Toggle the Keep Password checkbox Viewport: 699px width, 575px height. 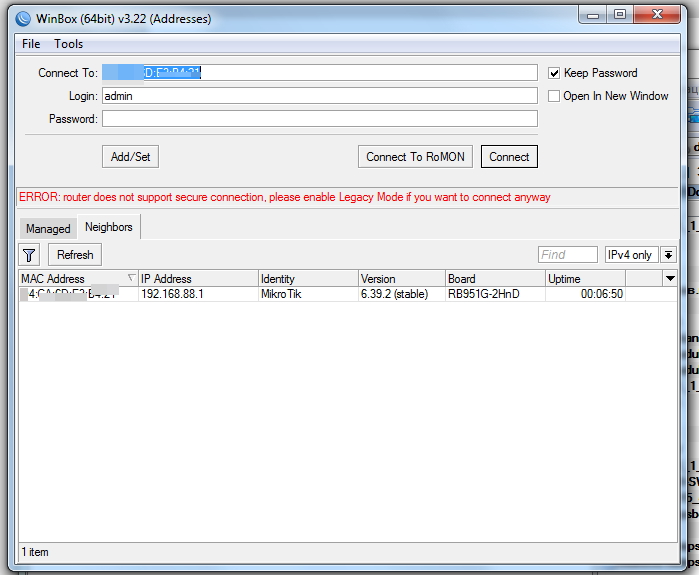[554, 73]
